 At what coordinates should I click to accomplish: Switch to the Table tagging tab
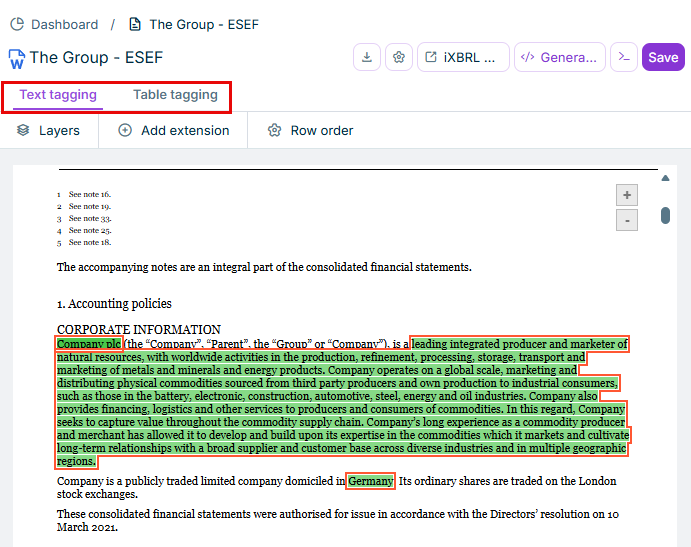click(x=175, y=95)
